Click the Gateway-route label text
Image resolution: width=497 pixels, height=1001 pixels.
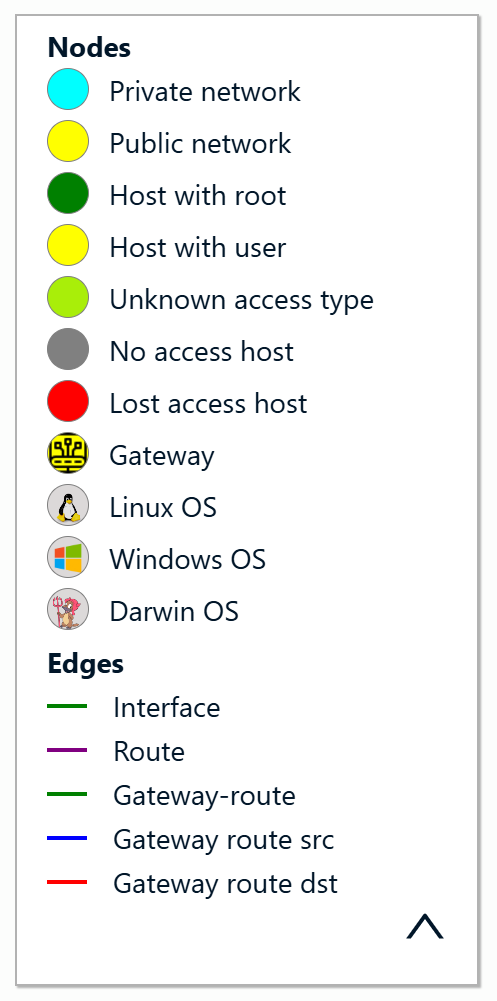pyautogui.click(x=204, y=795)
